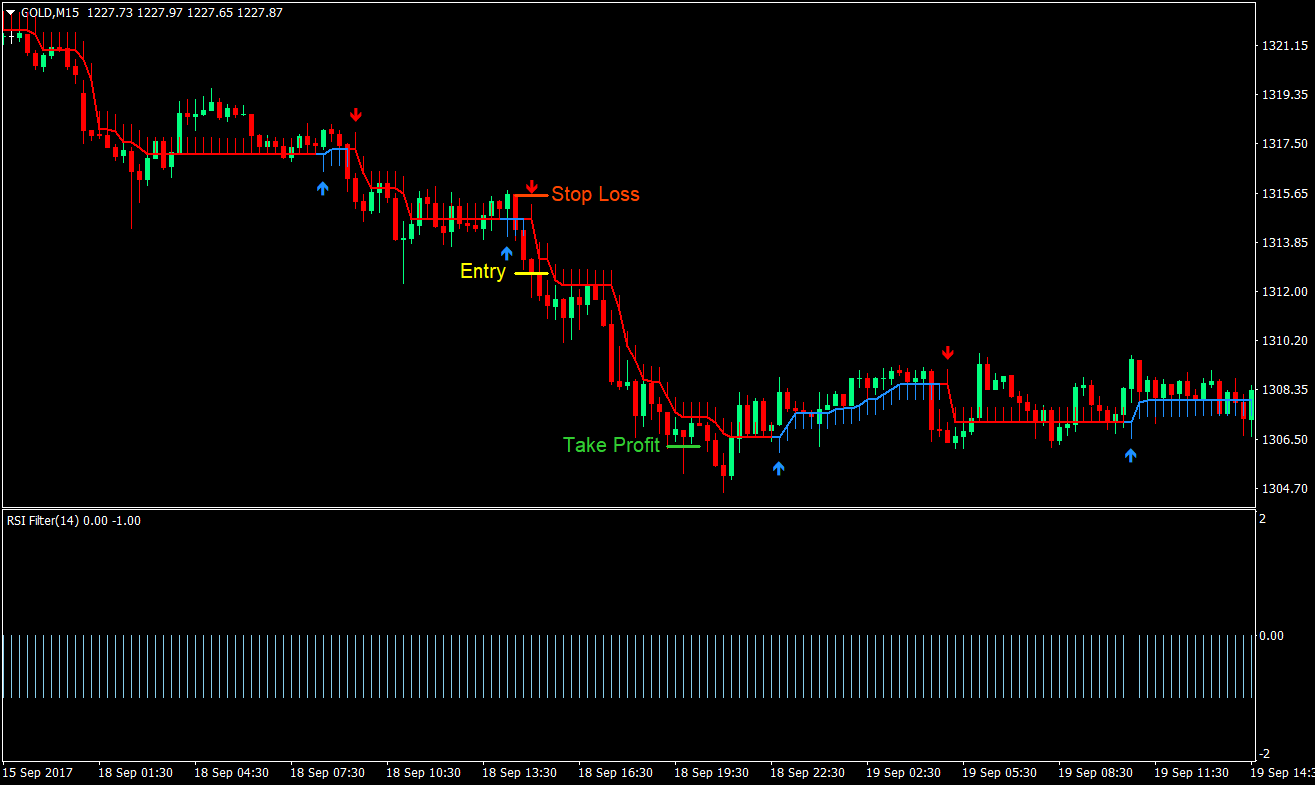Image resolution: width=1315 pixels, height=785 pixels.
Task: Click the Take Profit label
Action: pos(611,445)
